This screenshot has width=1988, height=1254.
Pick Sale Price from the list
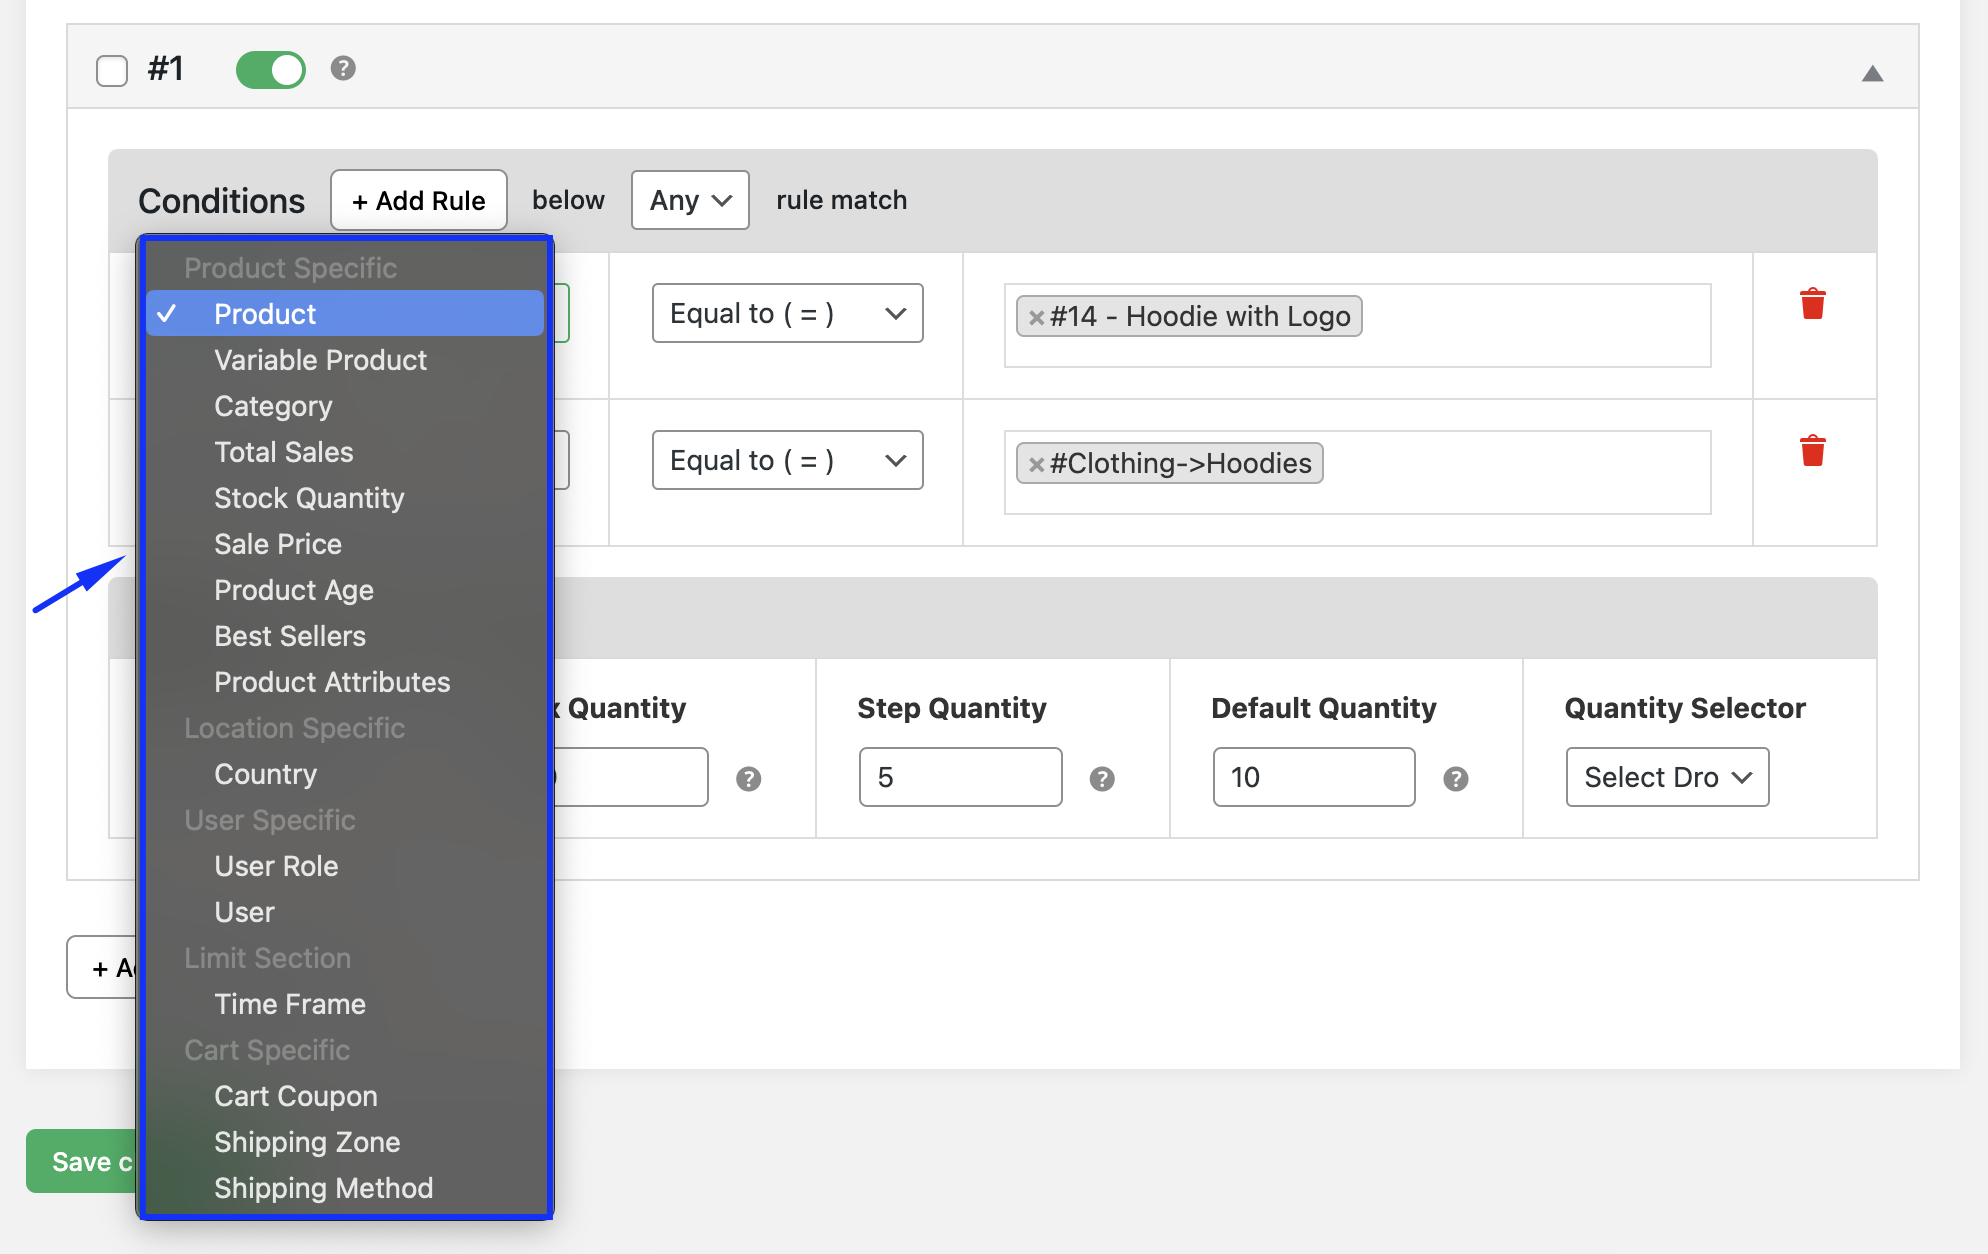pos(345,544)
